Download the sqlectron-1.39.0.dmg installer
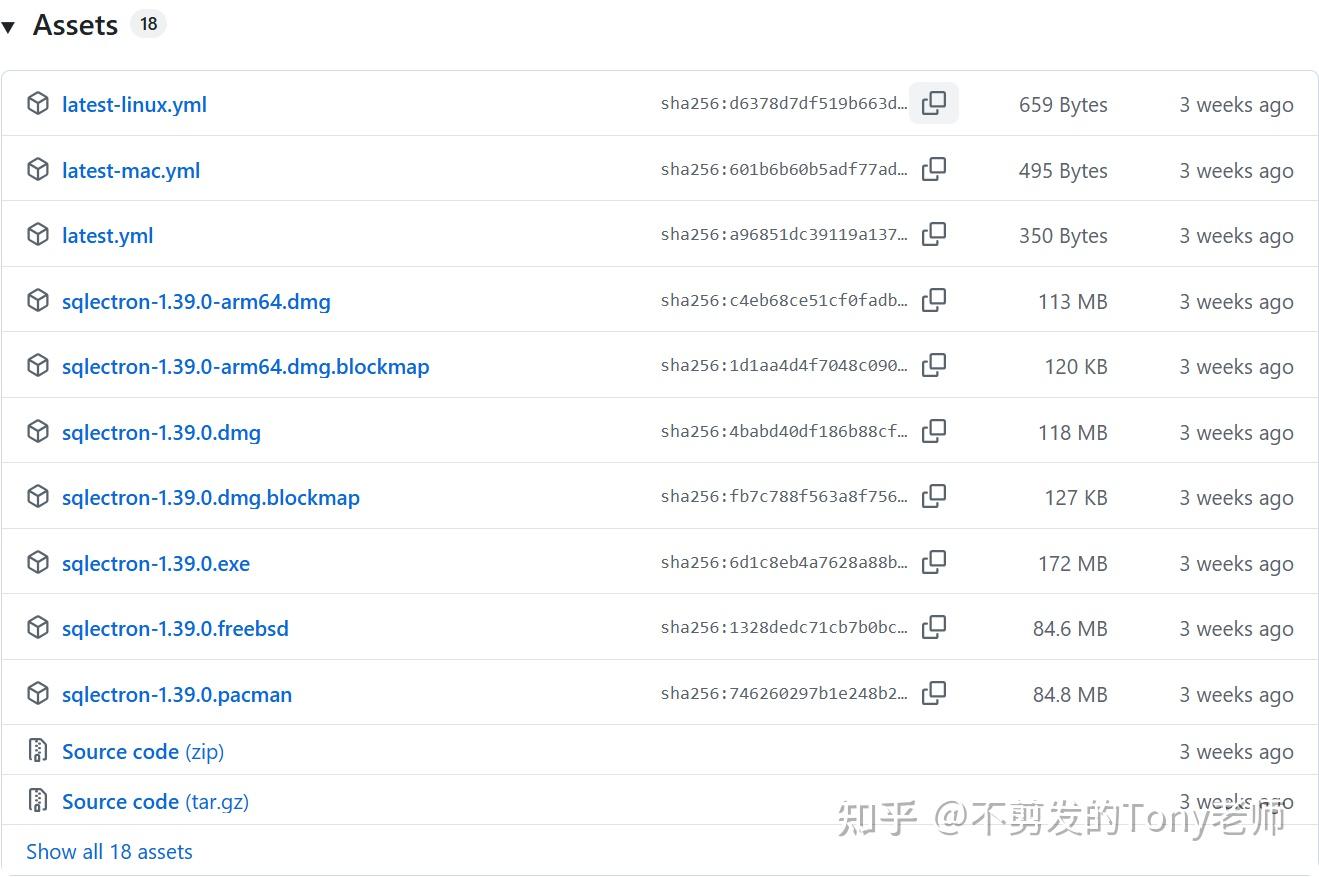The image size is (1319, 877). 161,433
